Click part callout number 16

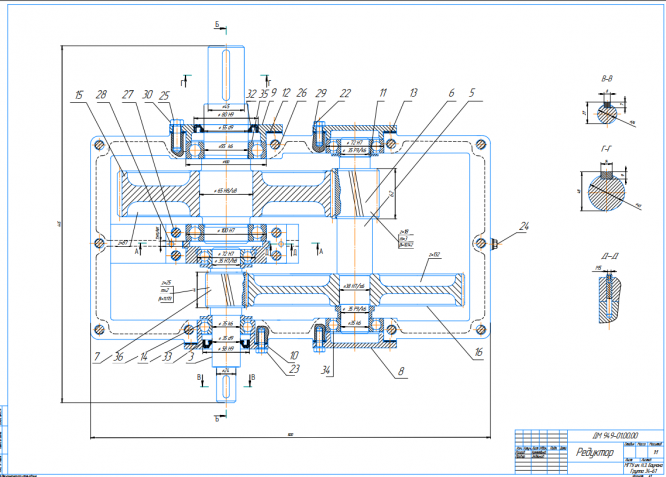(479, 352)
